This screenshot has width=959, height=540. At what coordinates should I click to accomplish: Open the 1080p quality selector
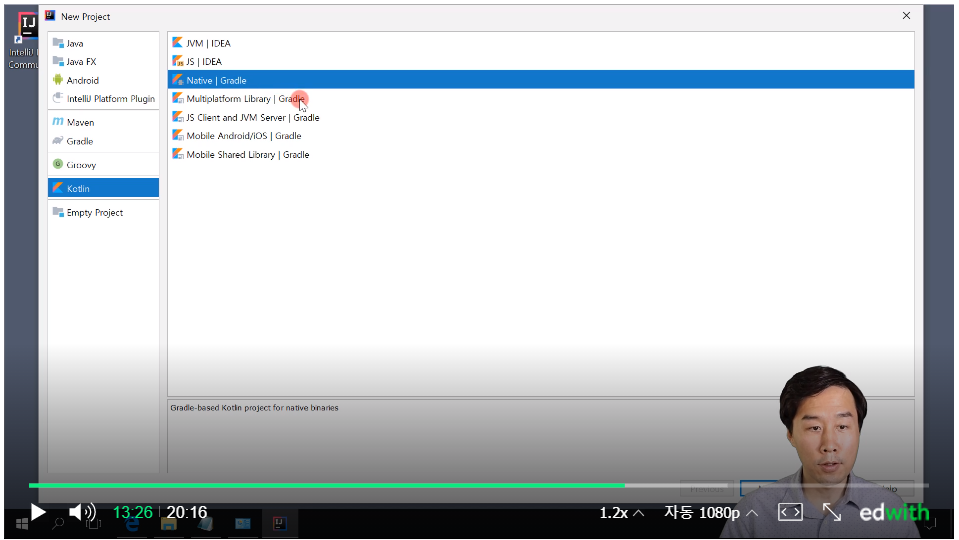pyautogui.click(x=711, y=512)
